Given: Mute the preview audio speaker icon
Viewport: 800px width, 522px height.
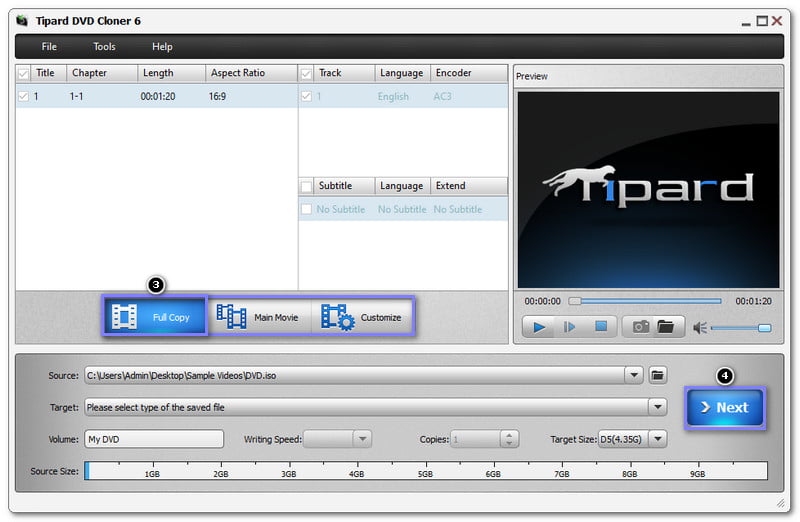Looking at the screenshot, I should (700, 327).
